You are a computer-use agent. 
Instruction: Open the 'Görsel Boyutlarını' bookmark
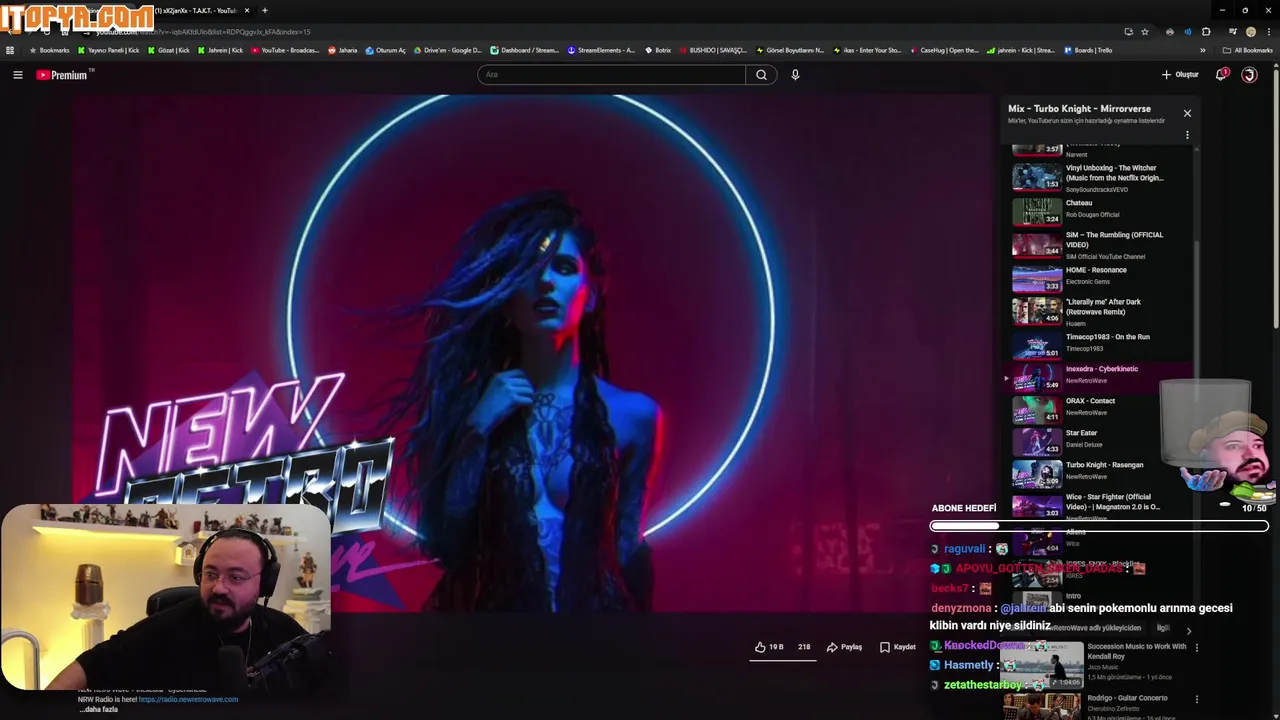tap(790, 50)
